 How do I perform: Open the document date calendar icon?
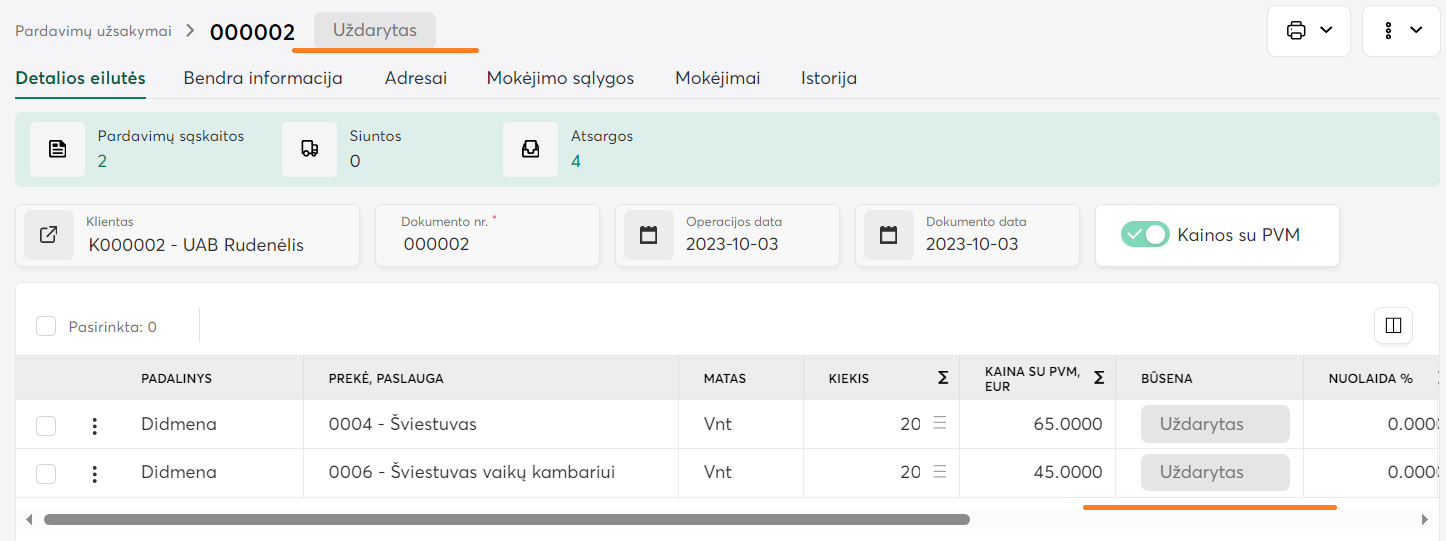(x=889, y=235)
